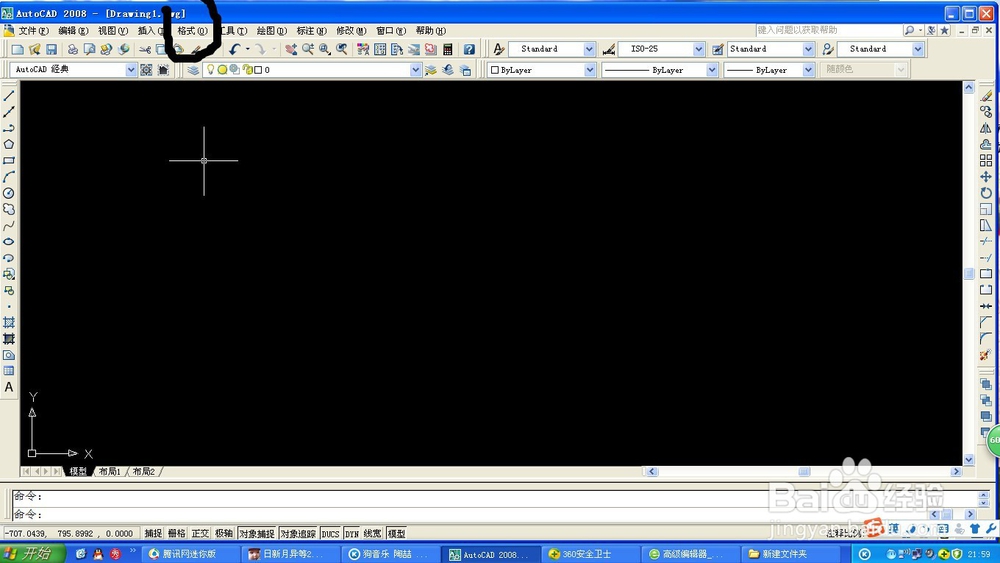Select the Rotate tool
The image size is (1000, 563).
[x=986, y=193]
